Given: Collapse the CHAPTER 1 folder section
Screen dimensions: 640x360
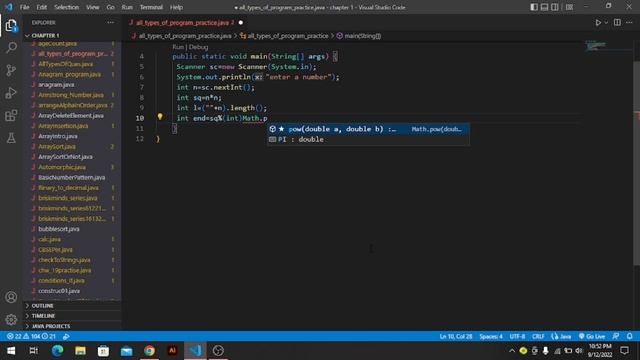Looking at the screenshot, I should click(45, 36).
